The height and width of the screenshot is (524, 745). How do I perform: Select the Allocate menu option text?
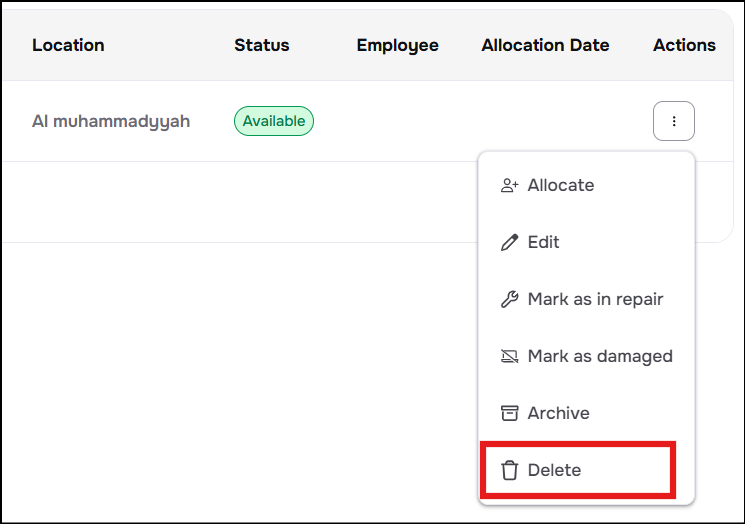click(560, 185)
